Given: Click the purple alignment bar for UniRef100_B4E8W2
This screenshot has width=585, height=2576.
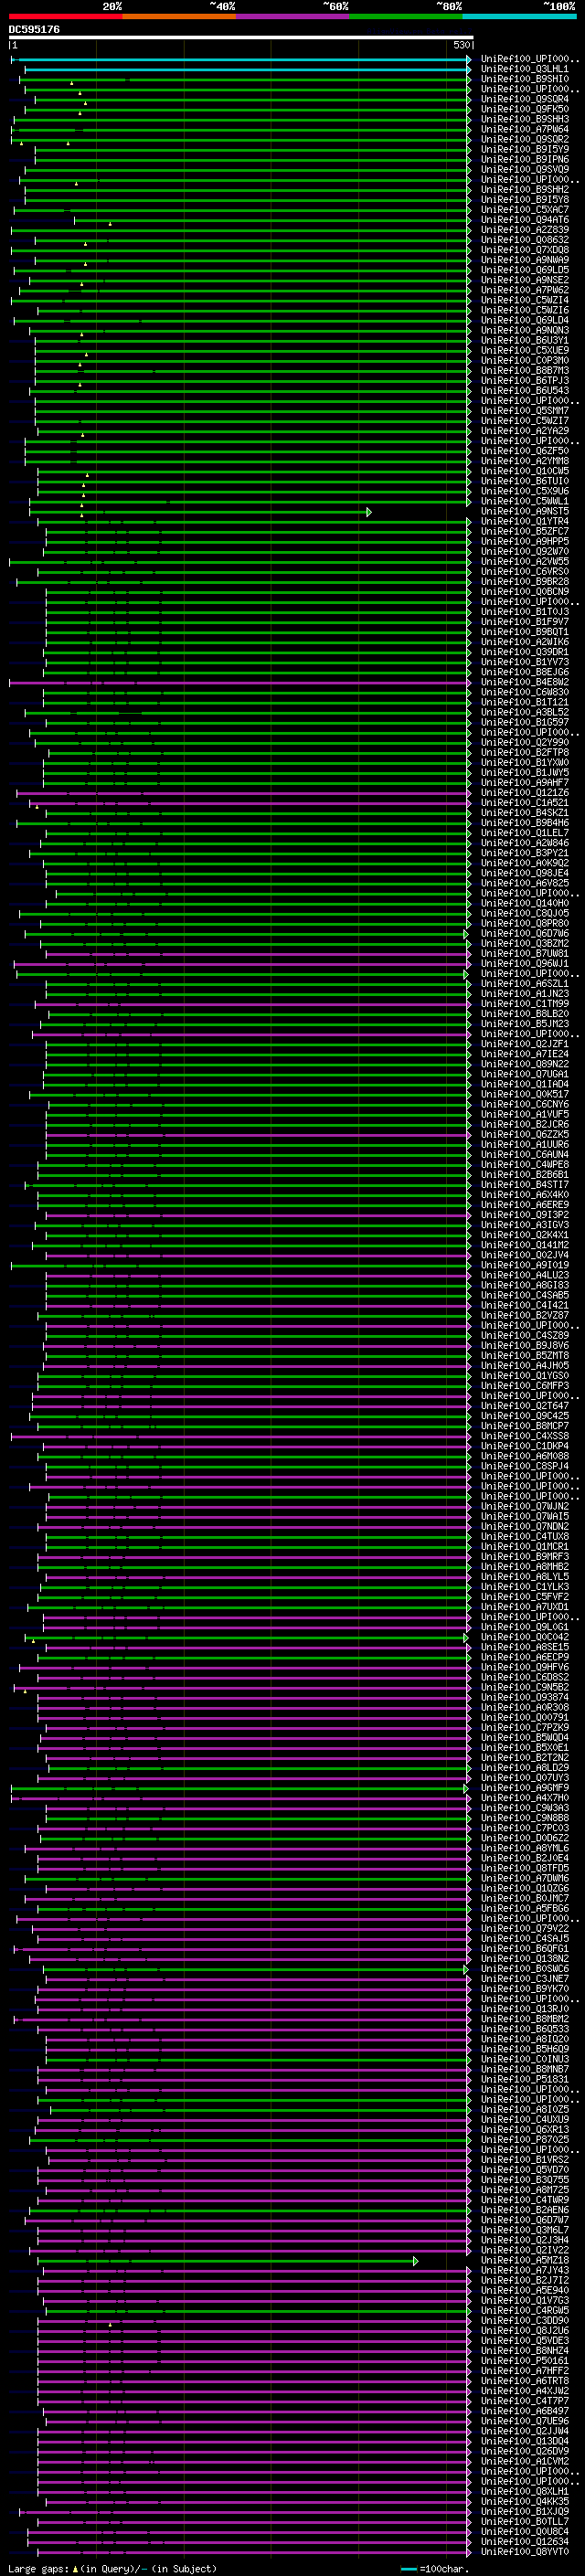Looking at the screenshot, I should click(x=240, y=683).
